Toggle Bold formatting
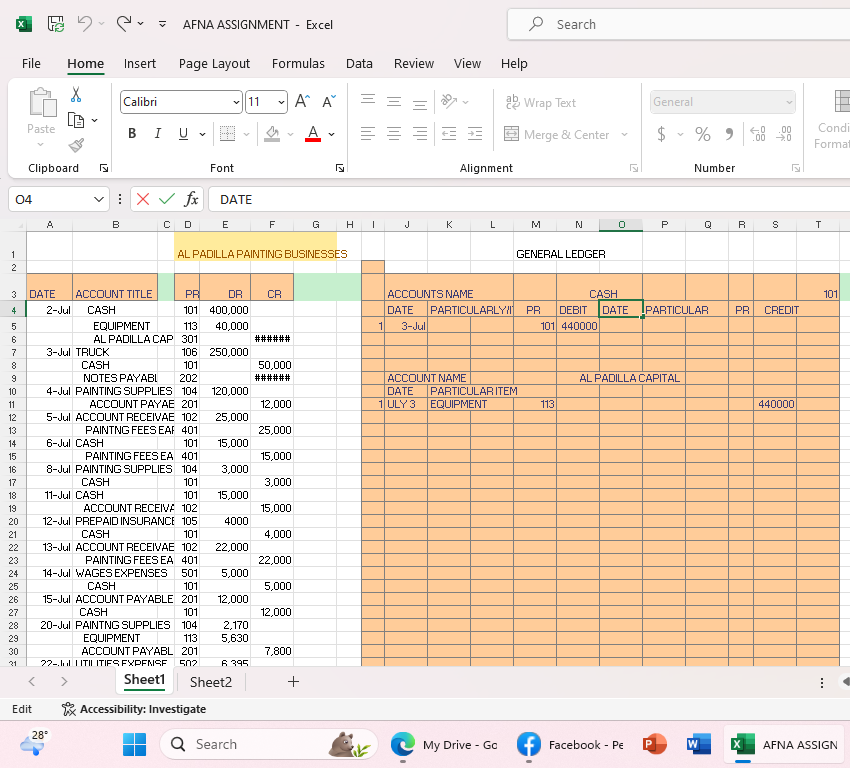850x768 pixels. pyautogui.click(x=132, y=133)
